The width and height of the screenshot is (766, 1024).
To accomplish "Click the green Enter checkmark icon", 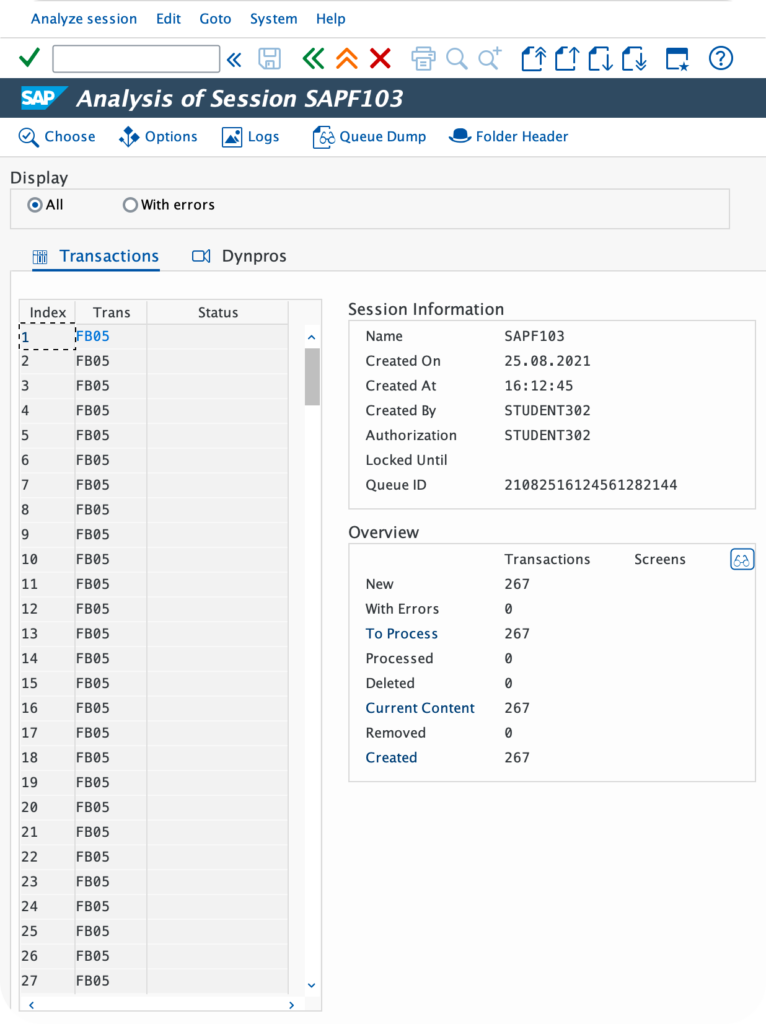I will tap(29, 58).
